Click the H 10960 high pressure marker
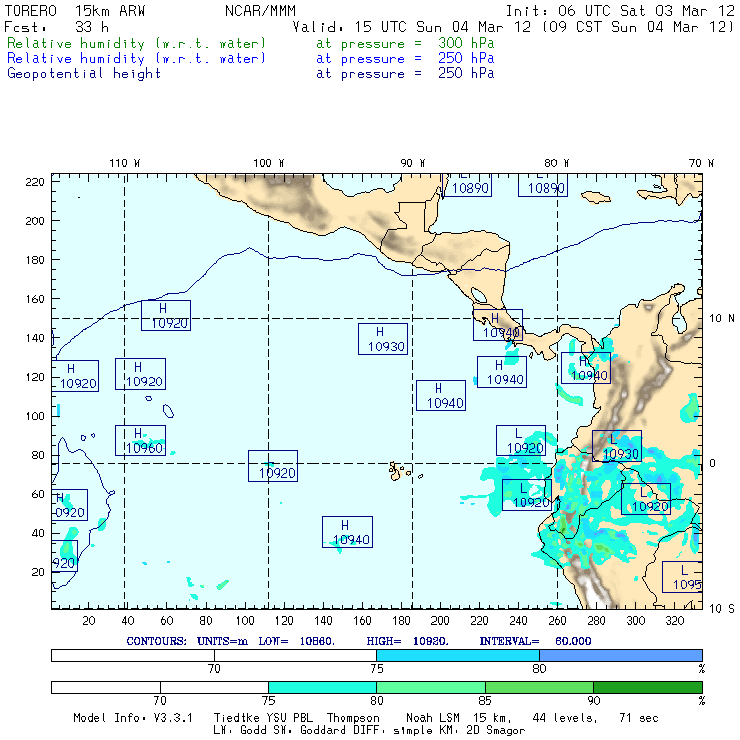The image size is (740, 740). 140,441
